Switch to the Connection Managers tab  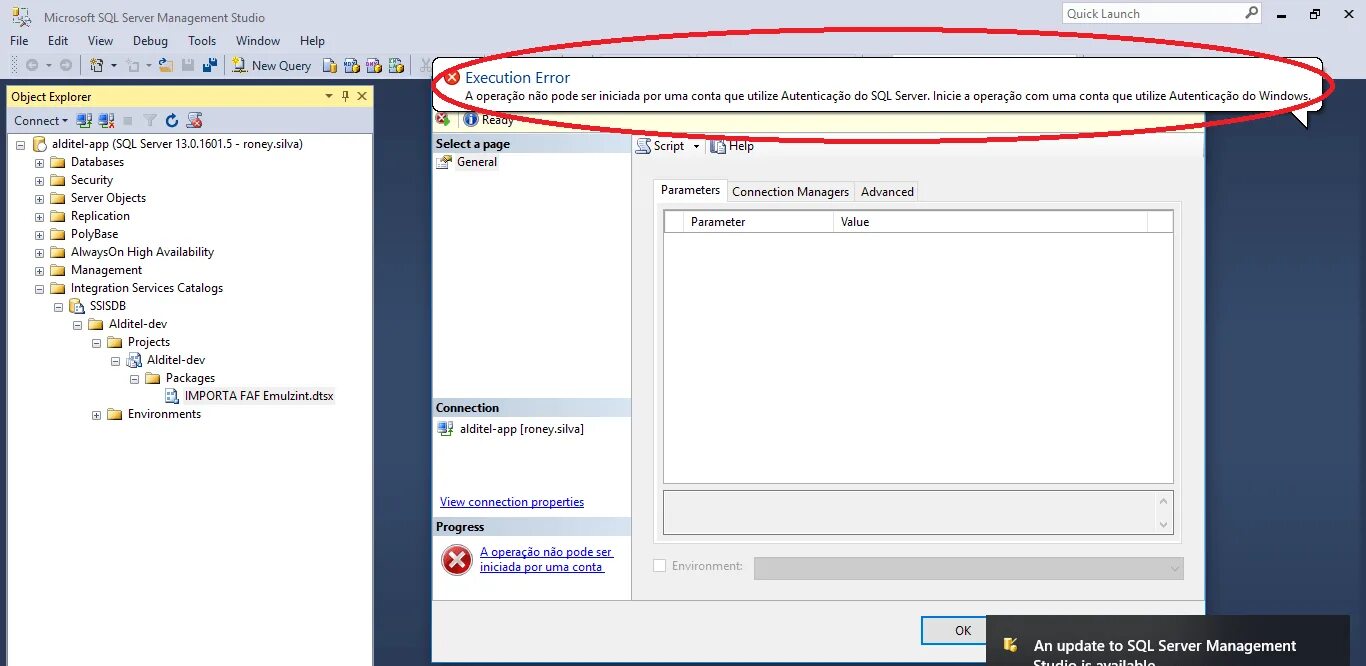tap(790, 192)
